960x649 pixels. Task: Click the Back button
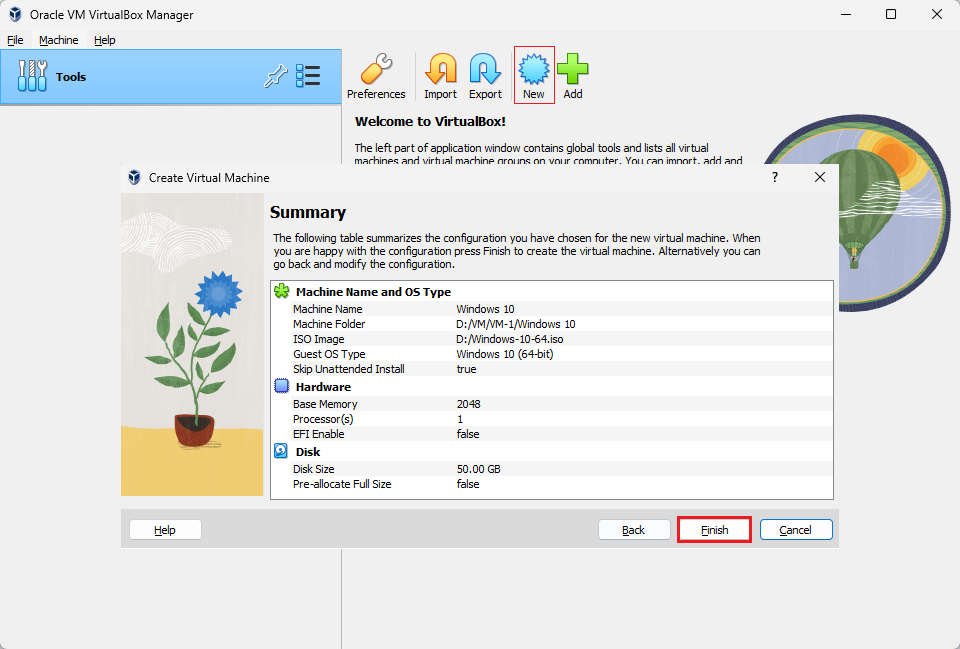[634, 530]
